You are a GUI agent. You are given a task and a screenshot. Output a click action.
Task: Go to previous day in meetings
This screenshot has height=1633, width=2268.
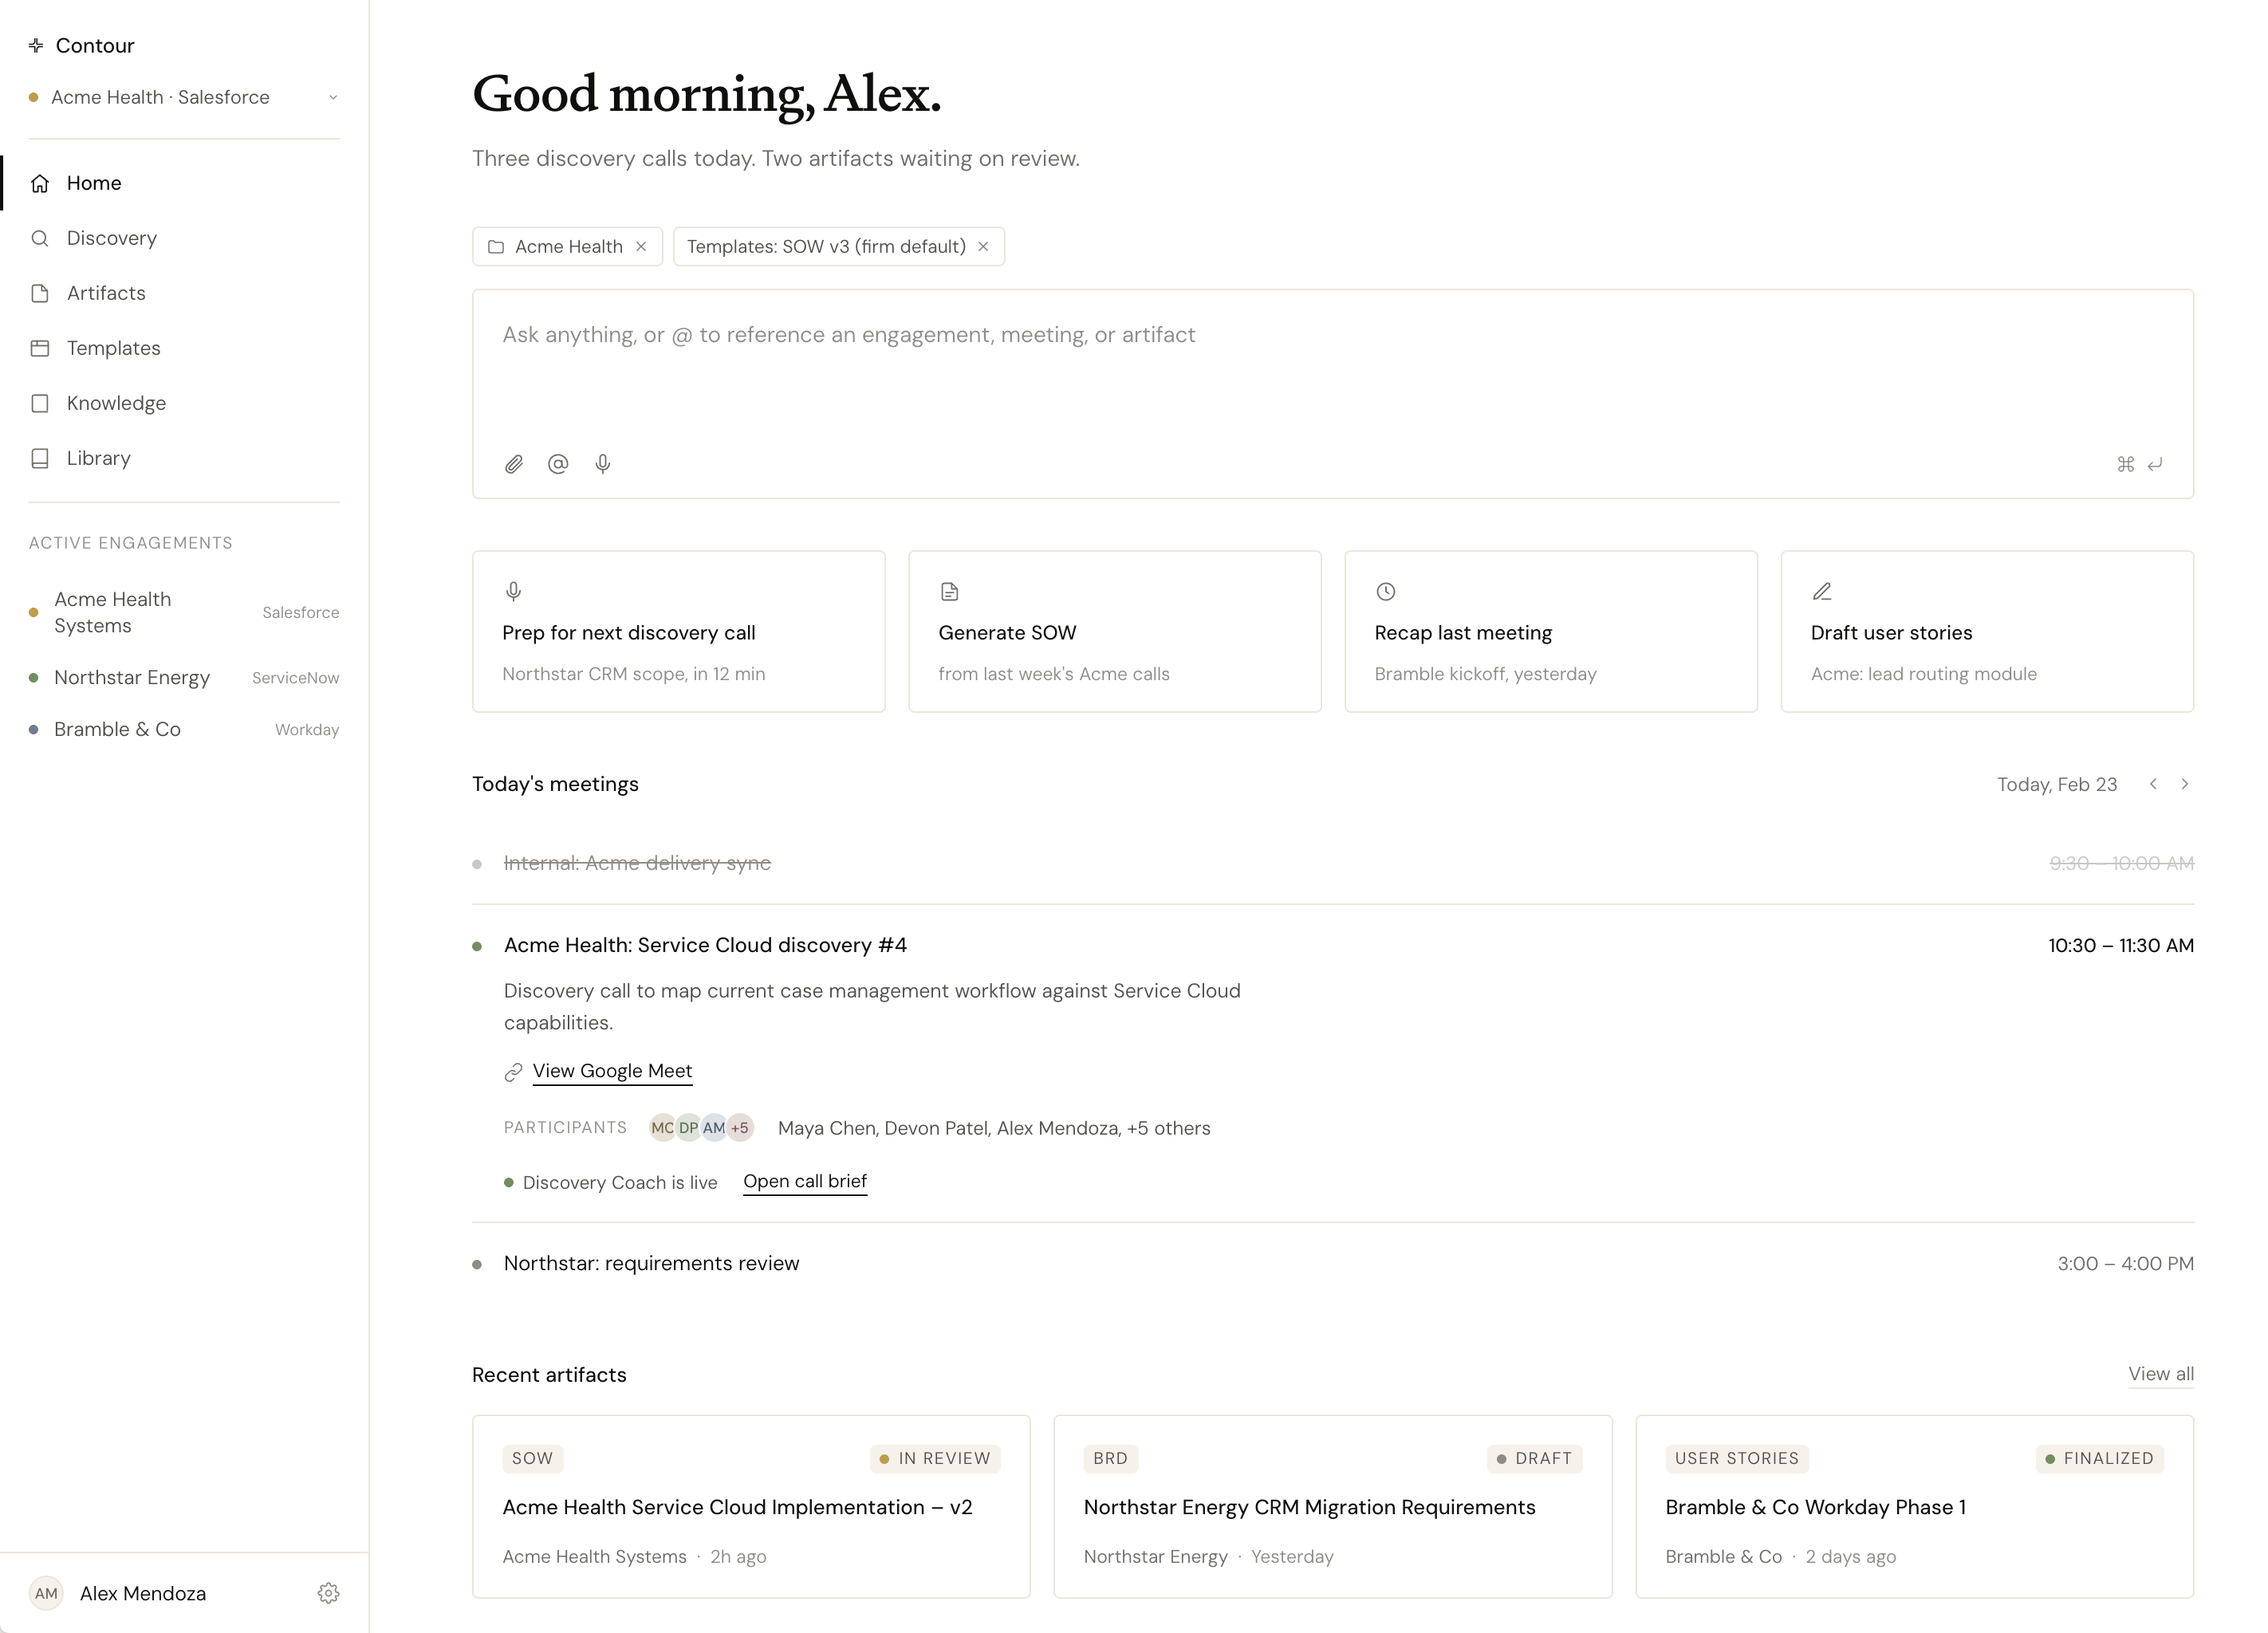point(2153,784)
